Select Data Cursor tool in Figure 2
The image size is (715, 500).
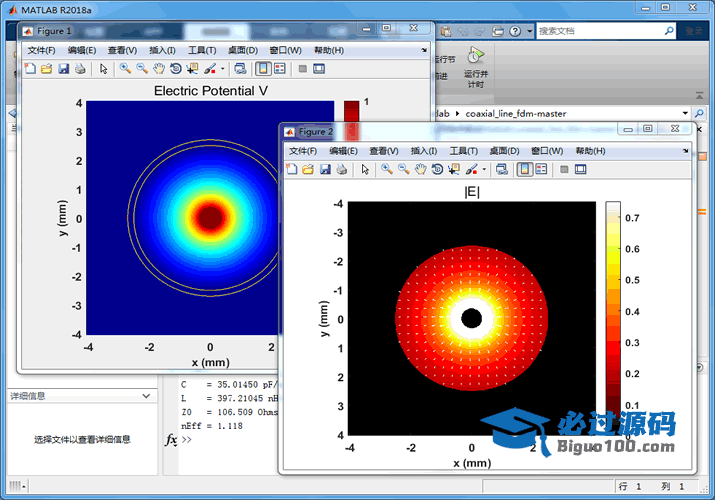[454, 170]
